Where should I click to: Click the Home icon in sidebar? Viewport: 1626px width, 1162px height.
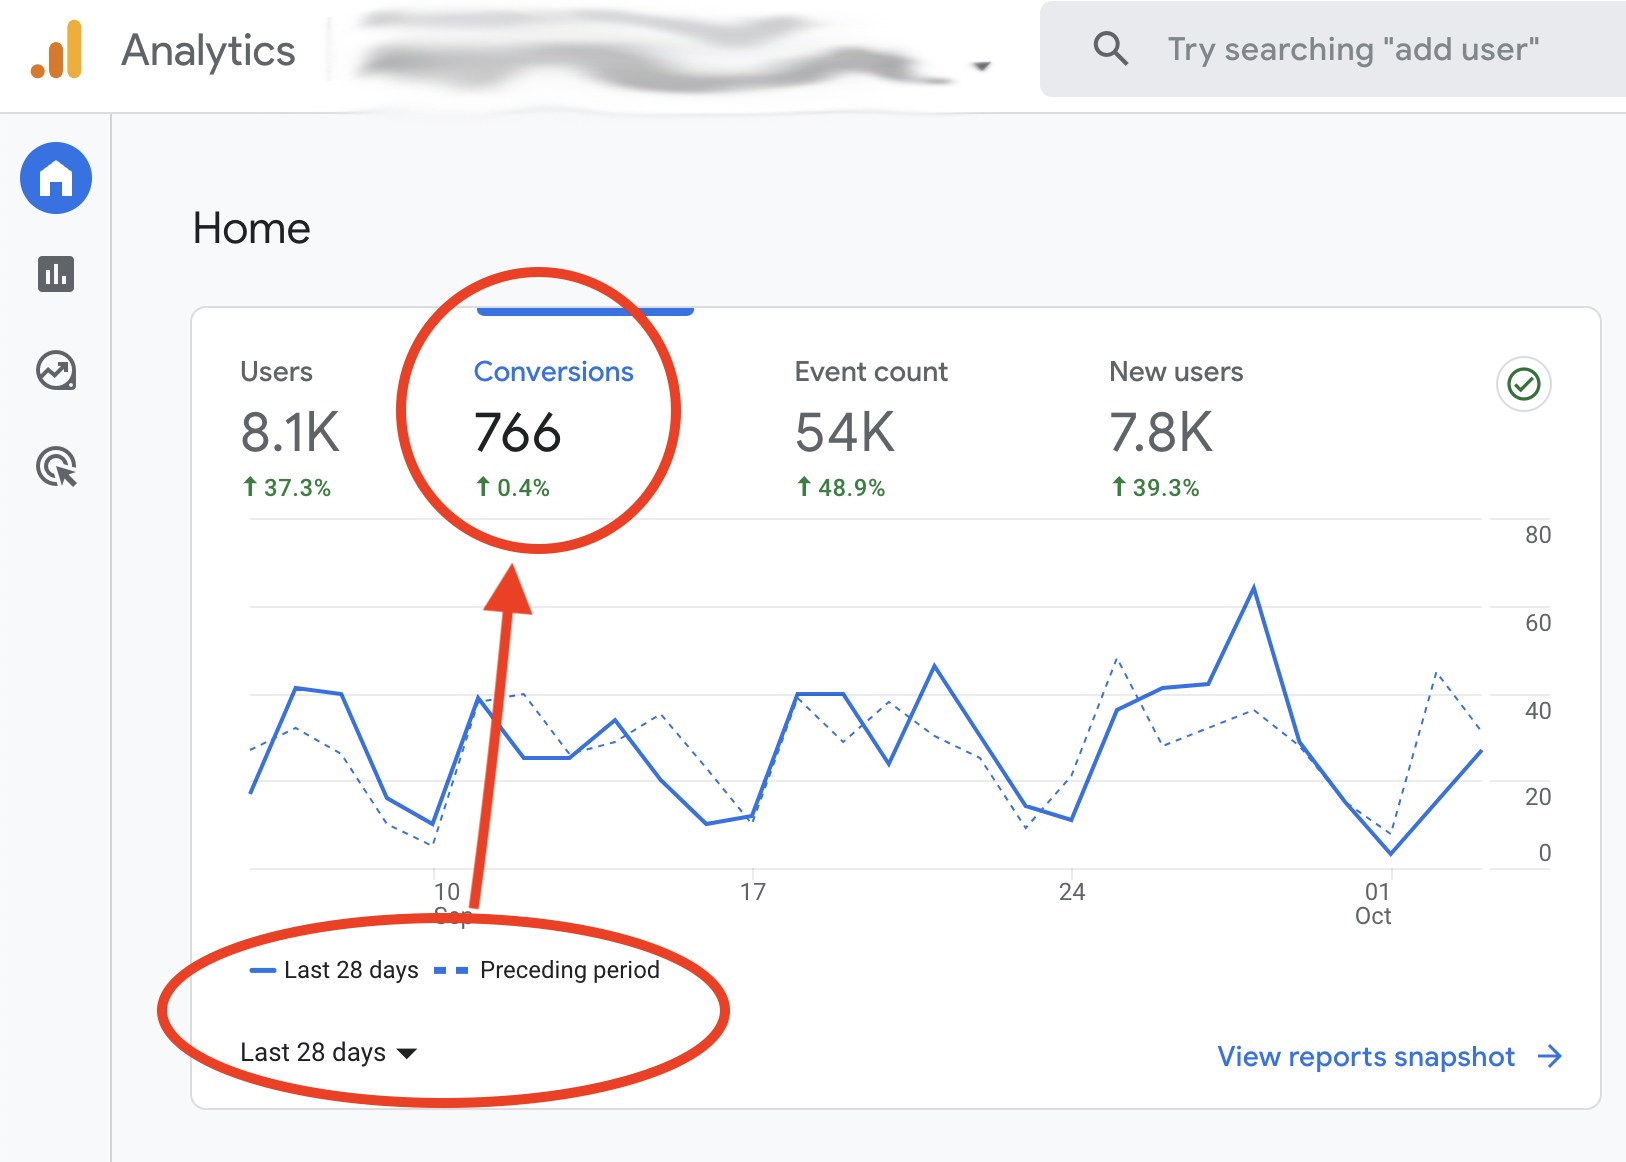[56, 179]
